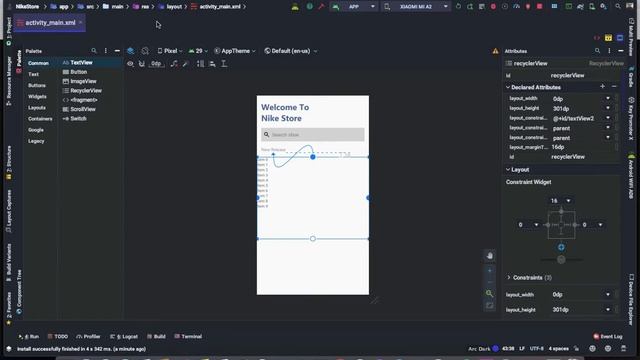Screen dimensions: 640x360
Task: Add a declared attribute with plus
Action: [602, 87]
